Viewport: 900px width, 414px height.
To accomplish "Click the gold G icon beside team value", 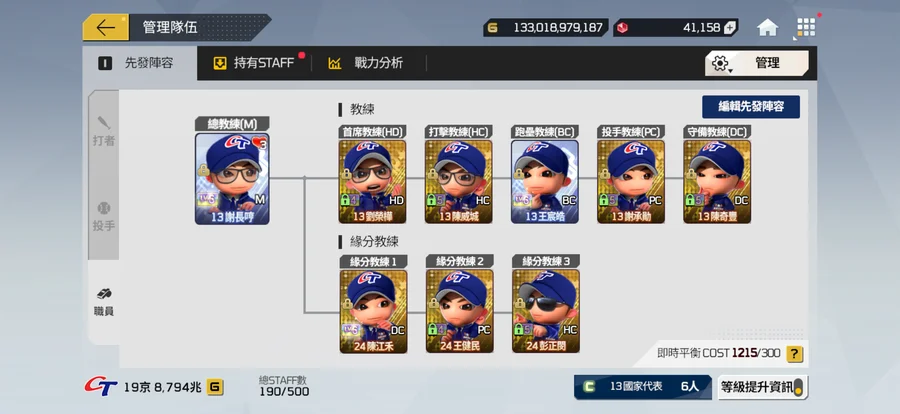I will click(x=215, y=388).
